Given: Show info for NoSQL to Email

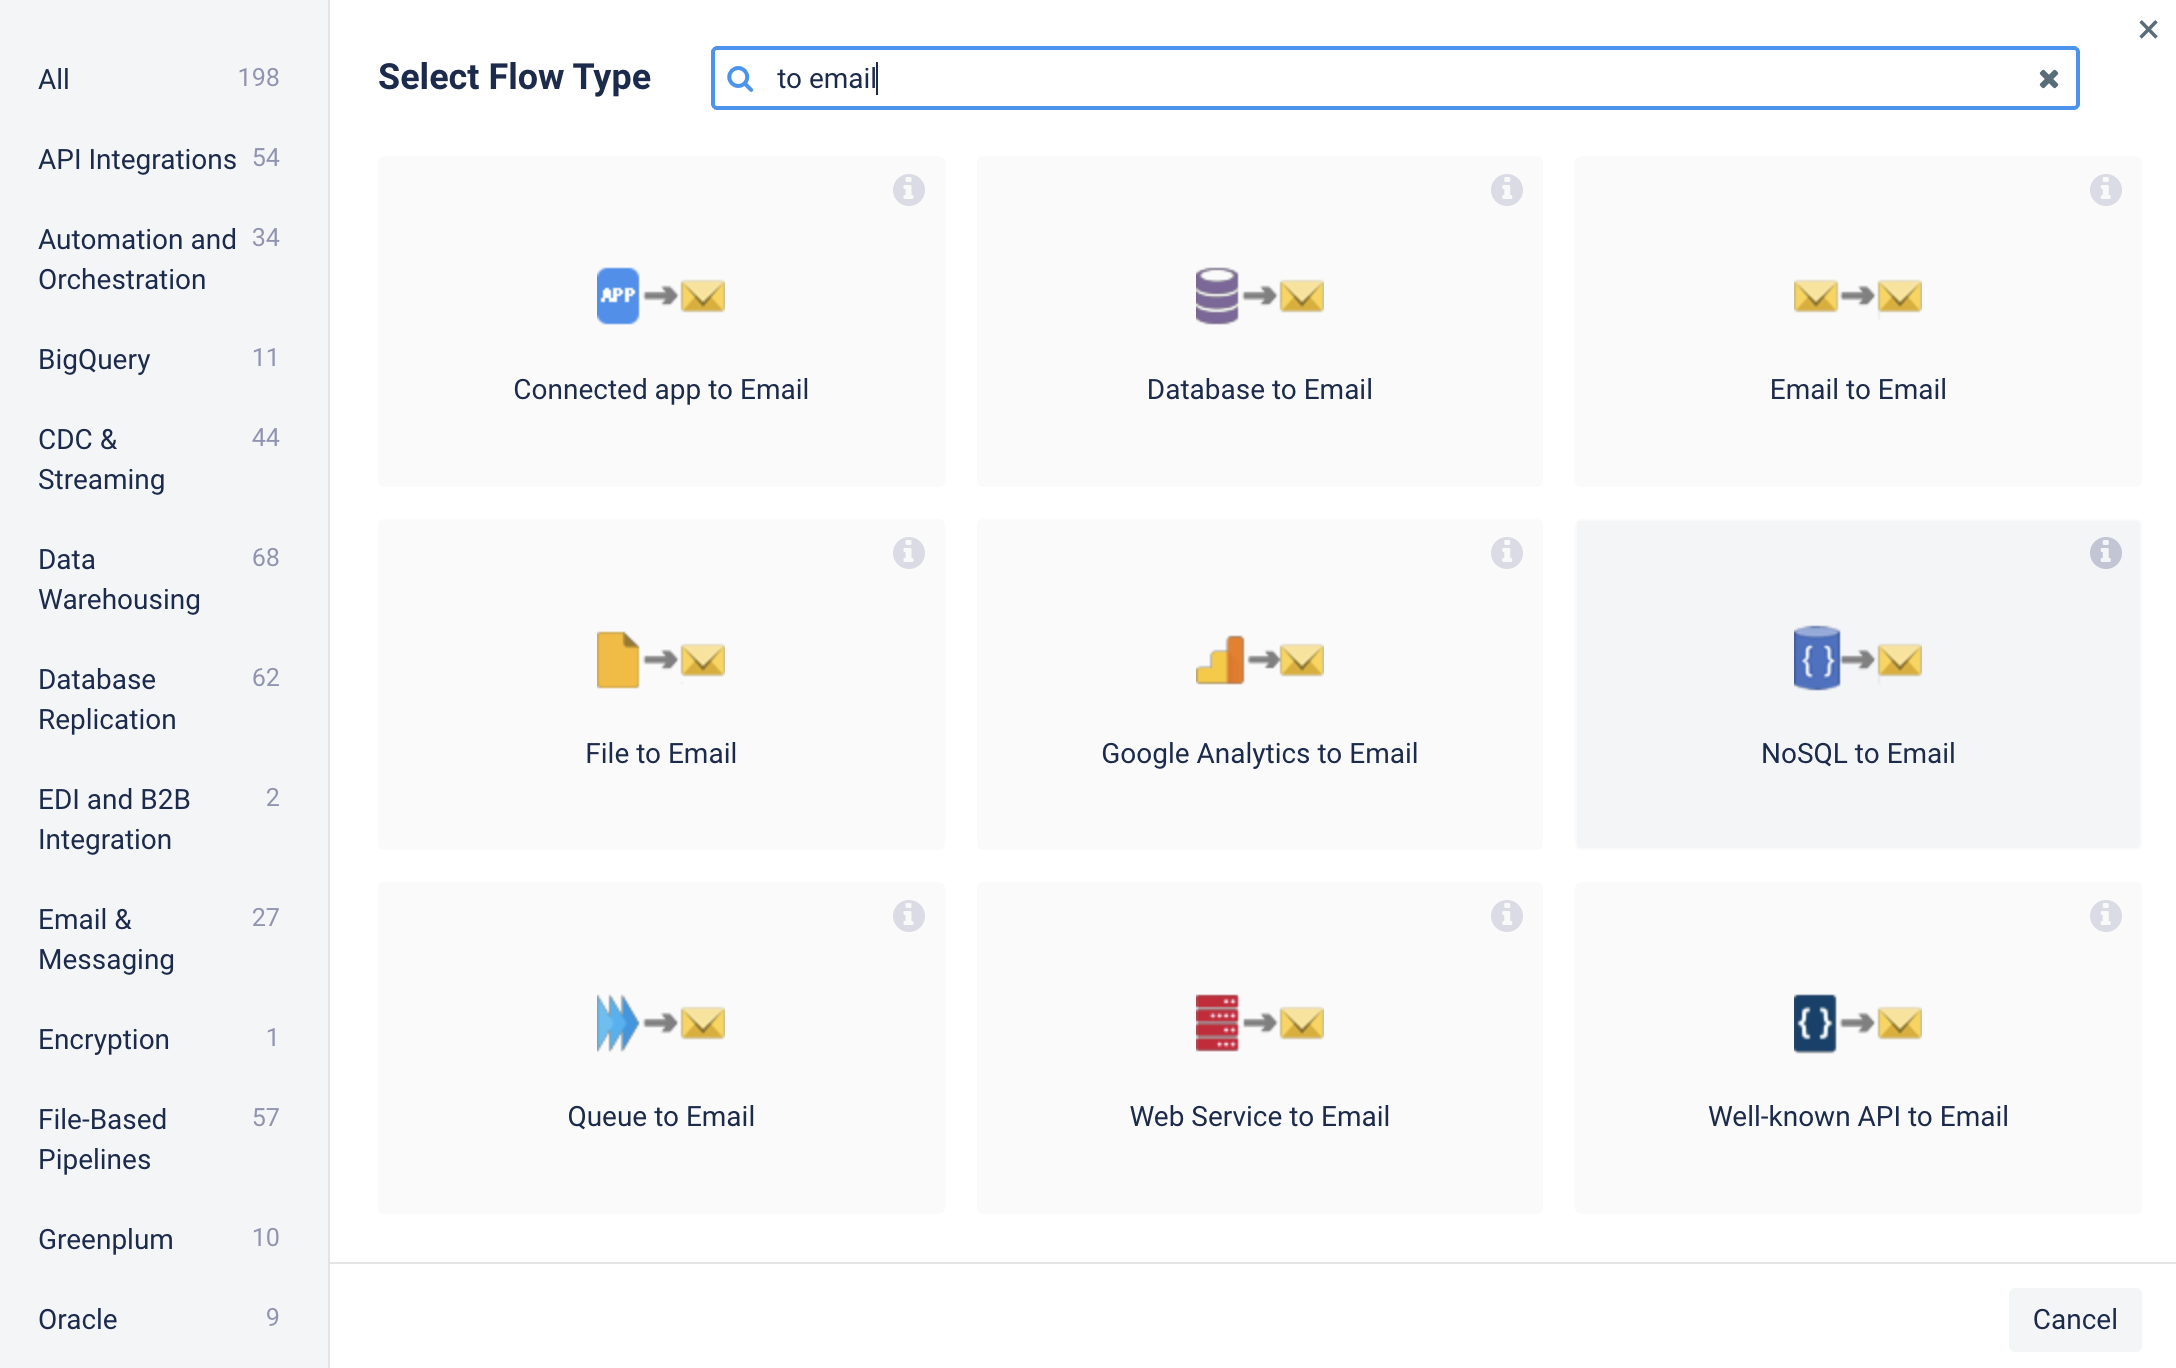Looking at the screenshot, I should click(x=2105, y=552).
